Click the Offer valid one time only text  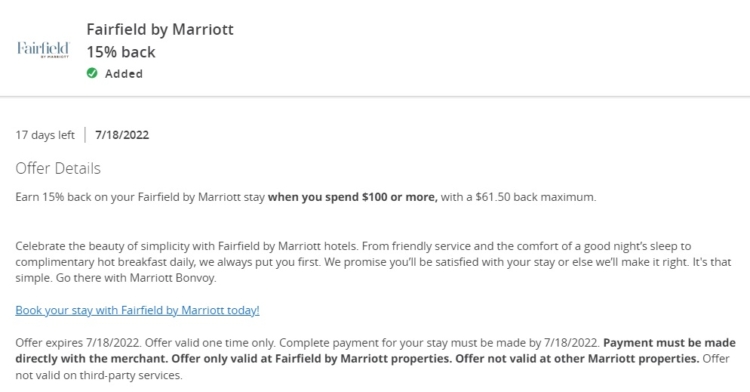[x=210, y=343]
